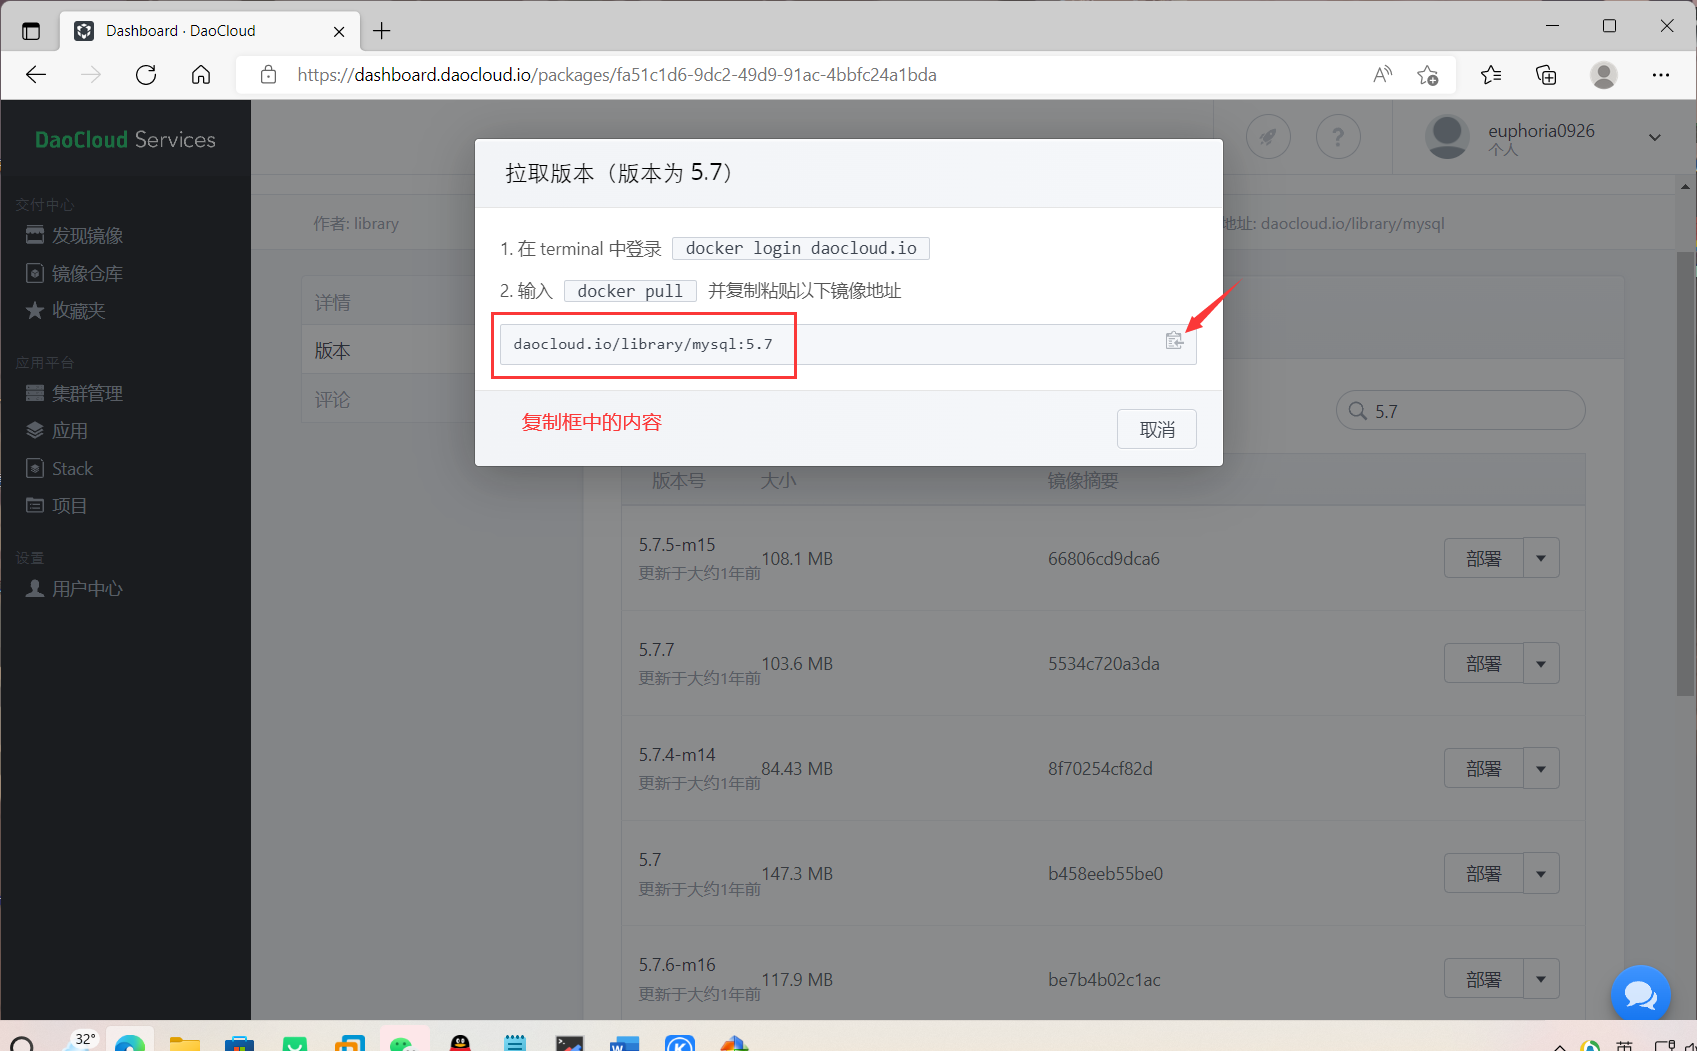The width and height of the screenshot is (1697, 1051).
Task: Expand deploy options for version 5.7.6-m16
Action: pos(1541,979)
